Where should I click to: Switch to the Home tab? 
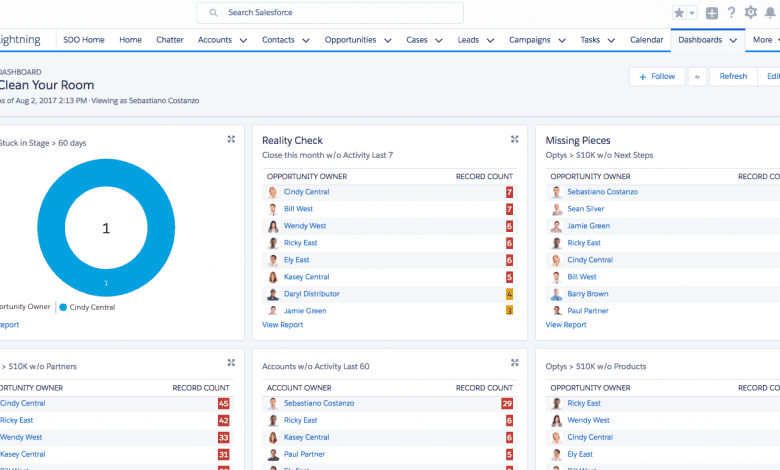pyautogui.click(x=130, y=40)
